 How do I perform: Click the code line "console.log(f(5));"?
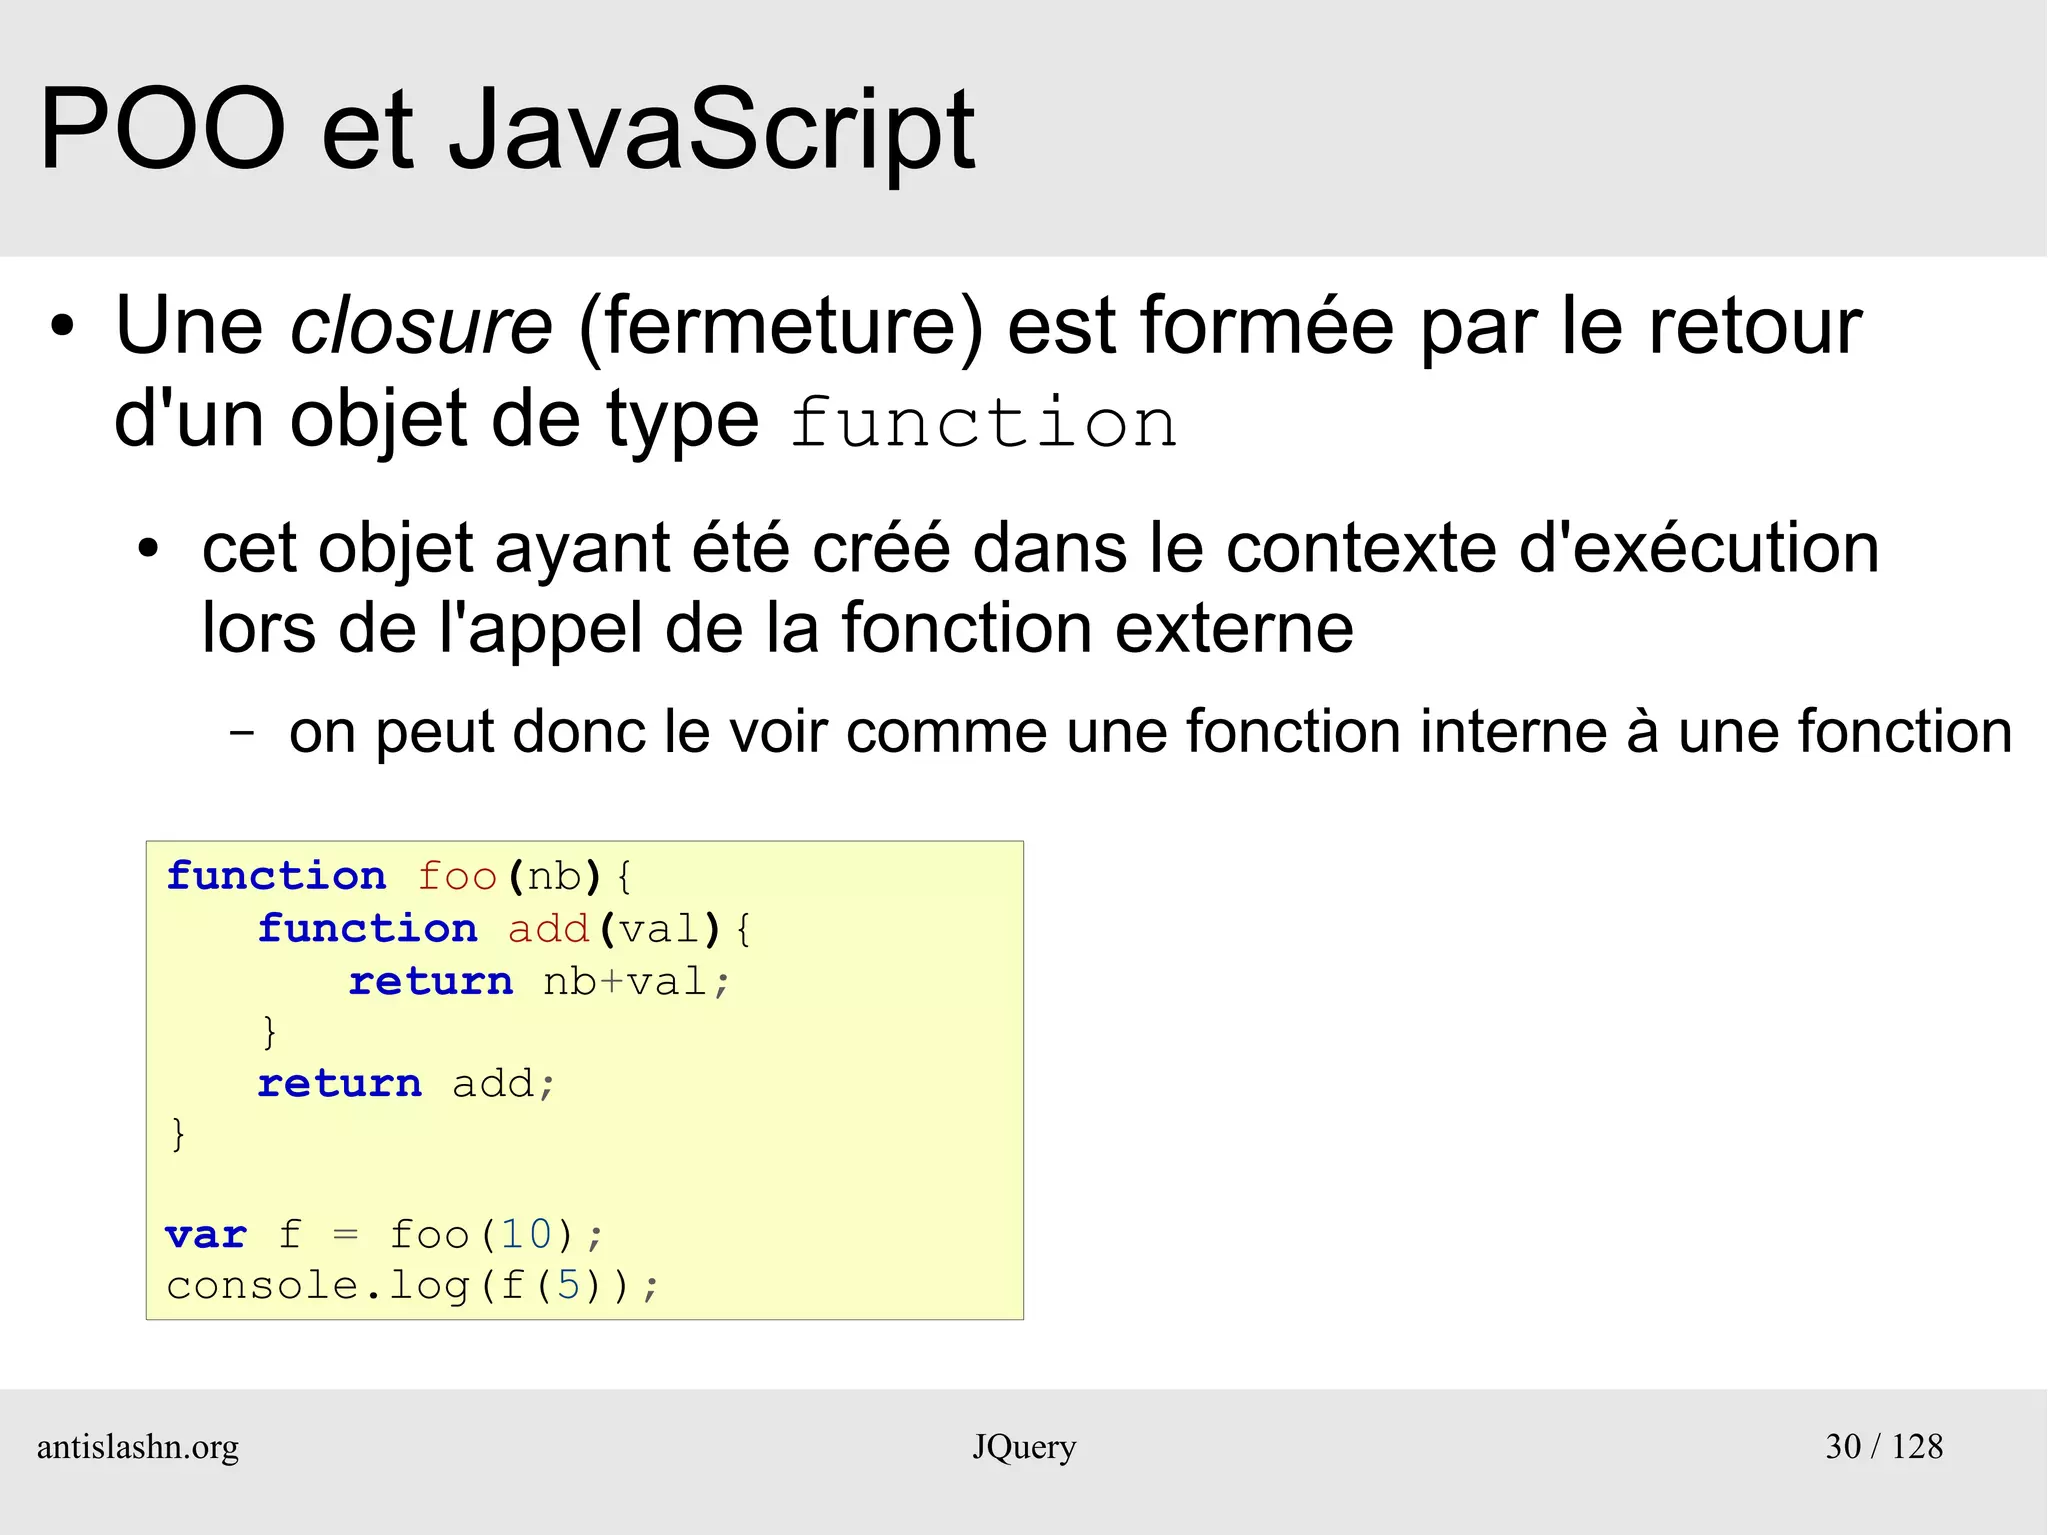pos(413,1286)
